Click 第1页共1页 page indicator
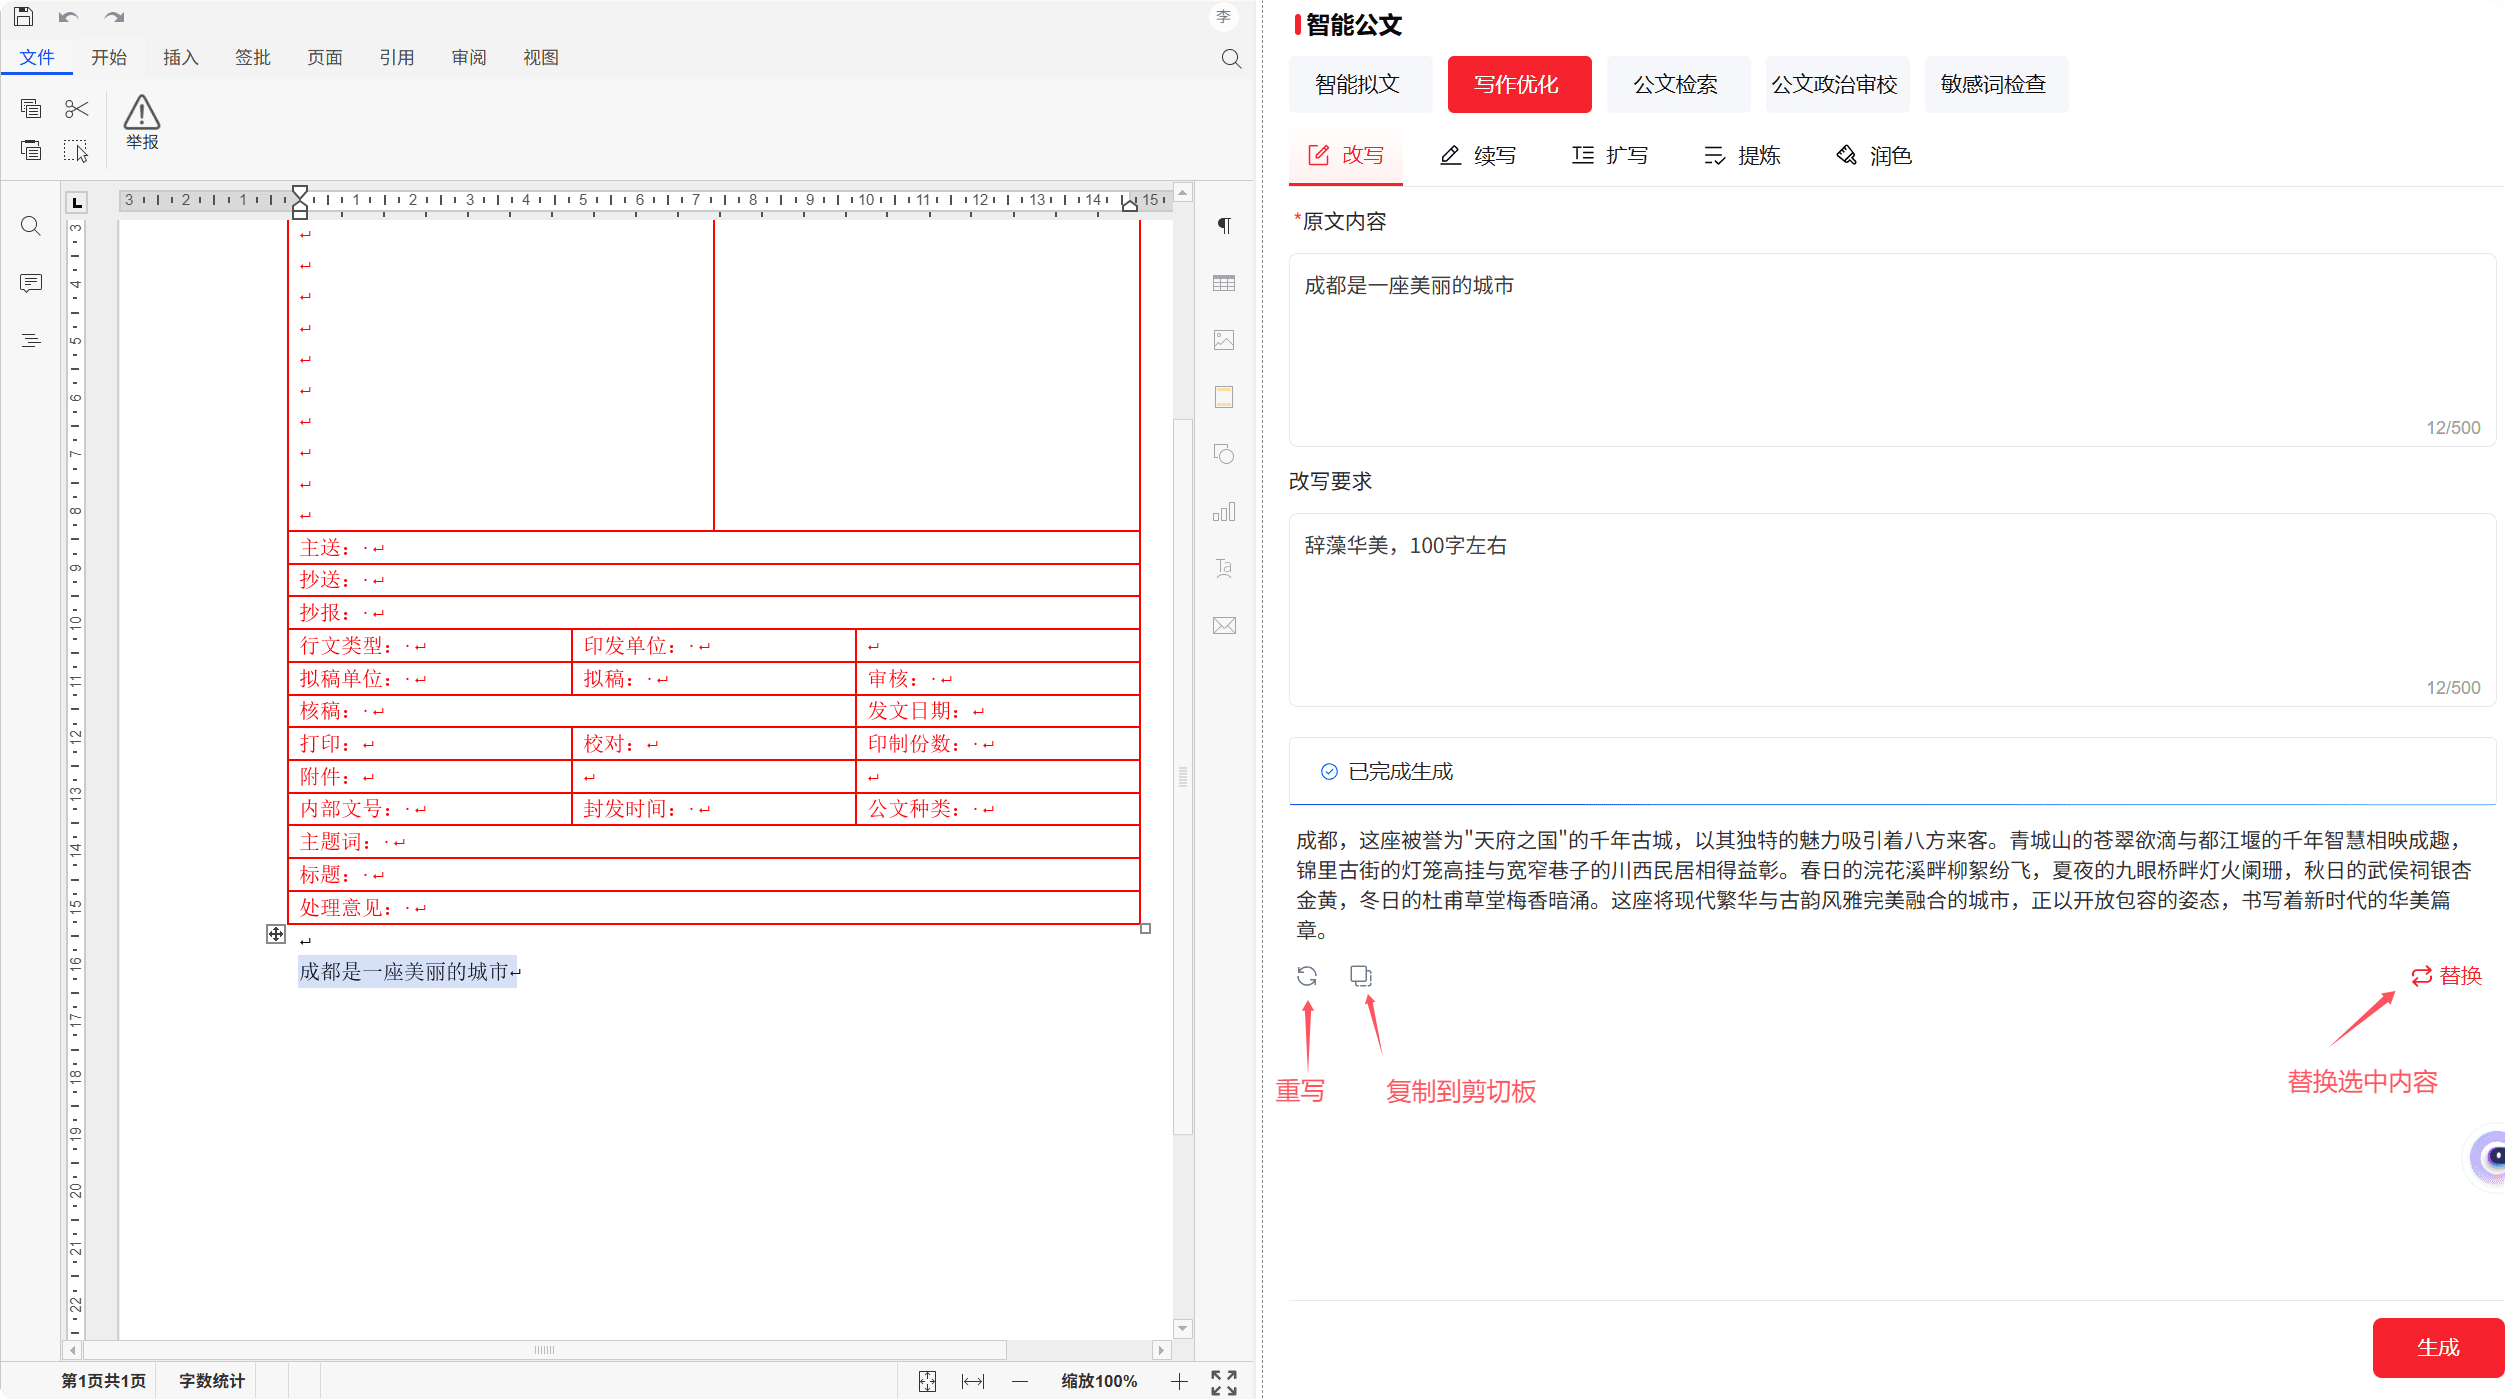The width and height of the screenshot is (2505, 1399). [103, 1381]
